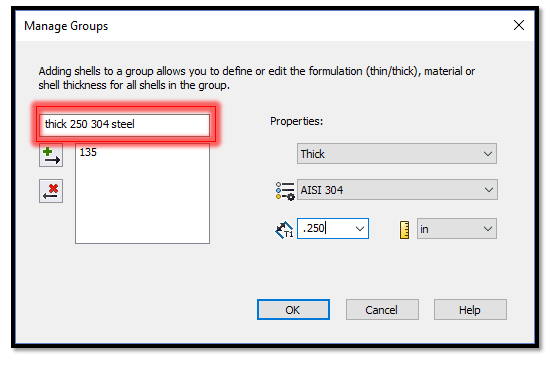Select shell 135 in the group list
The width and height of the screenshot is (551, 365).
(88, 152)
